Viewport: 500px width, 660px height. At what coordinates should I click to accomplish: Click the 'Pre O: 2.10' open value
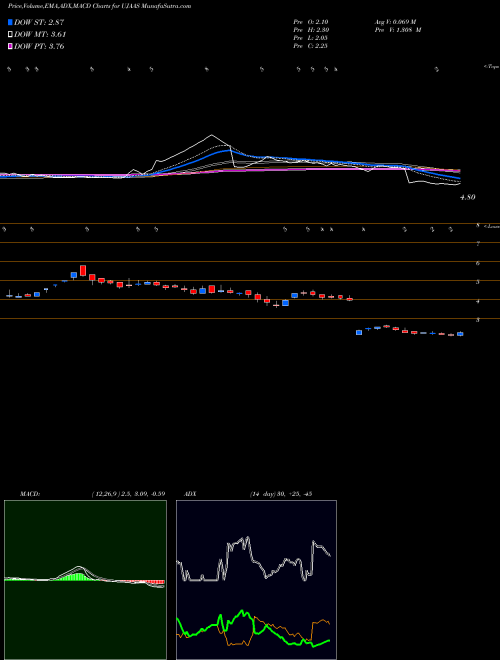tap(311, 22)
